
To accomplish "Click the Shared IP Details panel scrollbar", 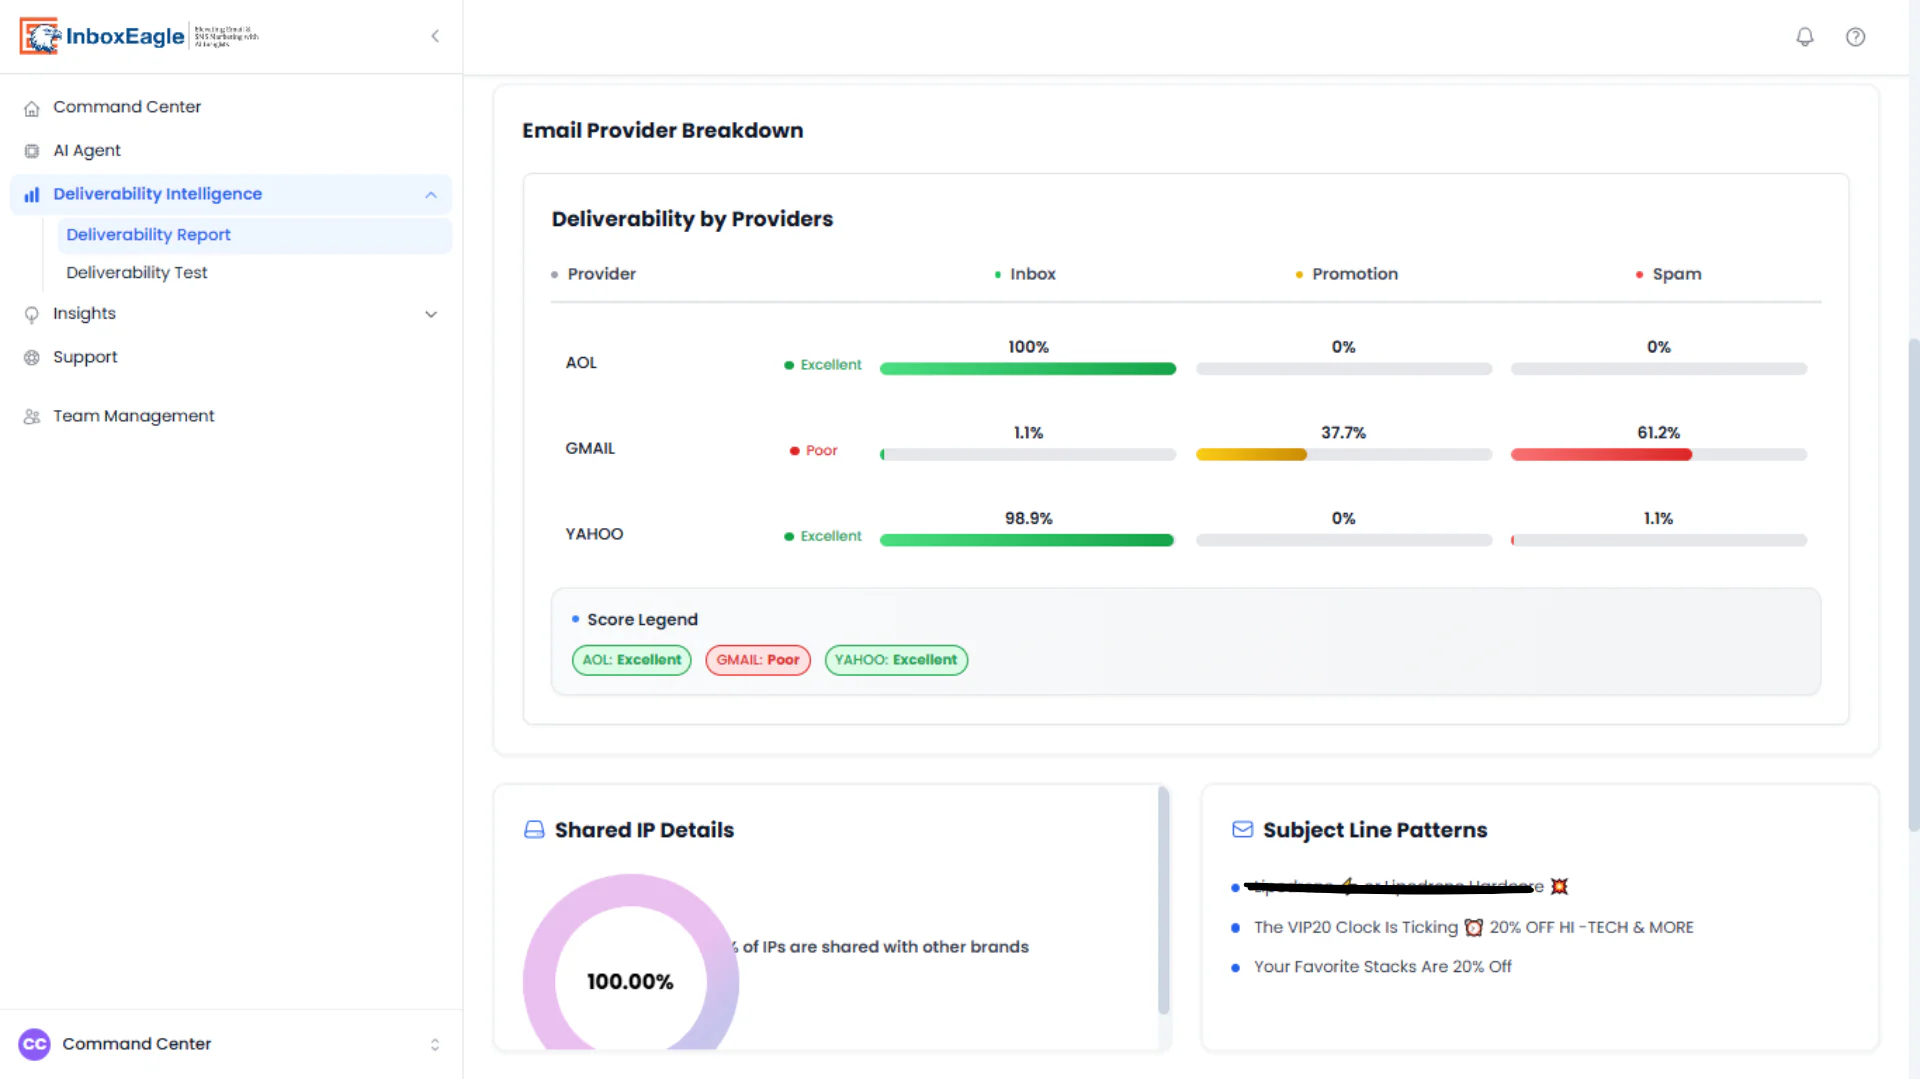I will click(x=1163, y=900).
